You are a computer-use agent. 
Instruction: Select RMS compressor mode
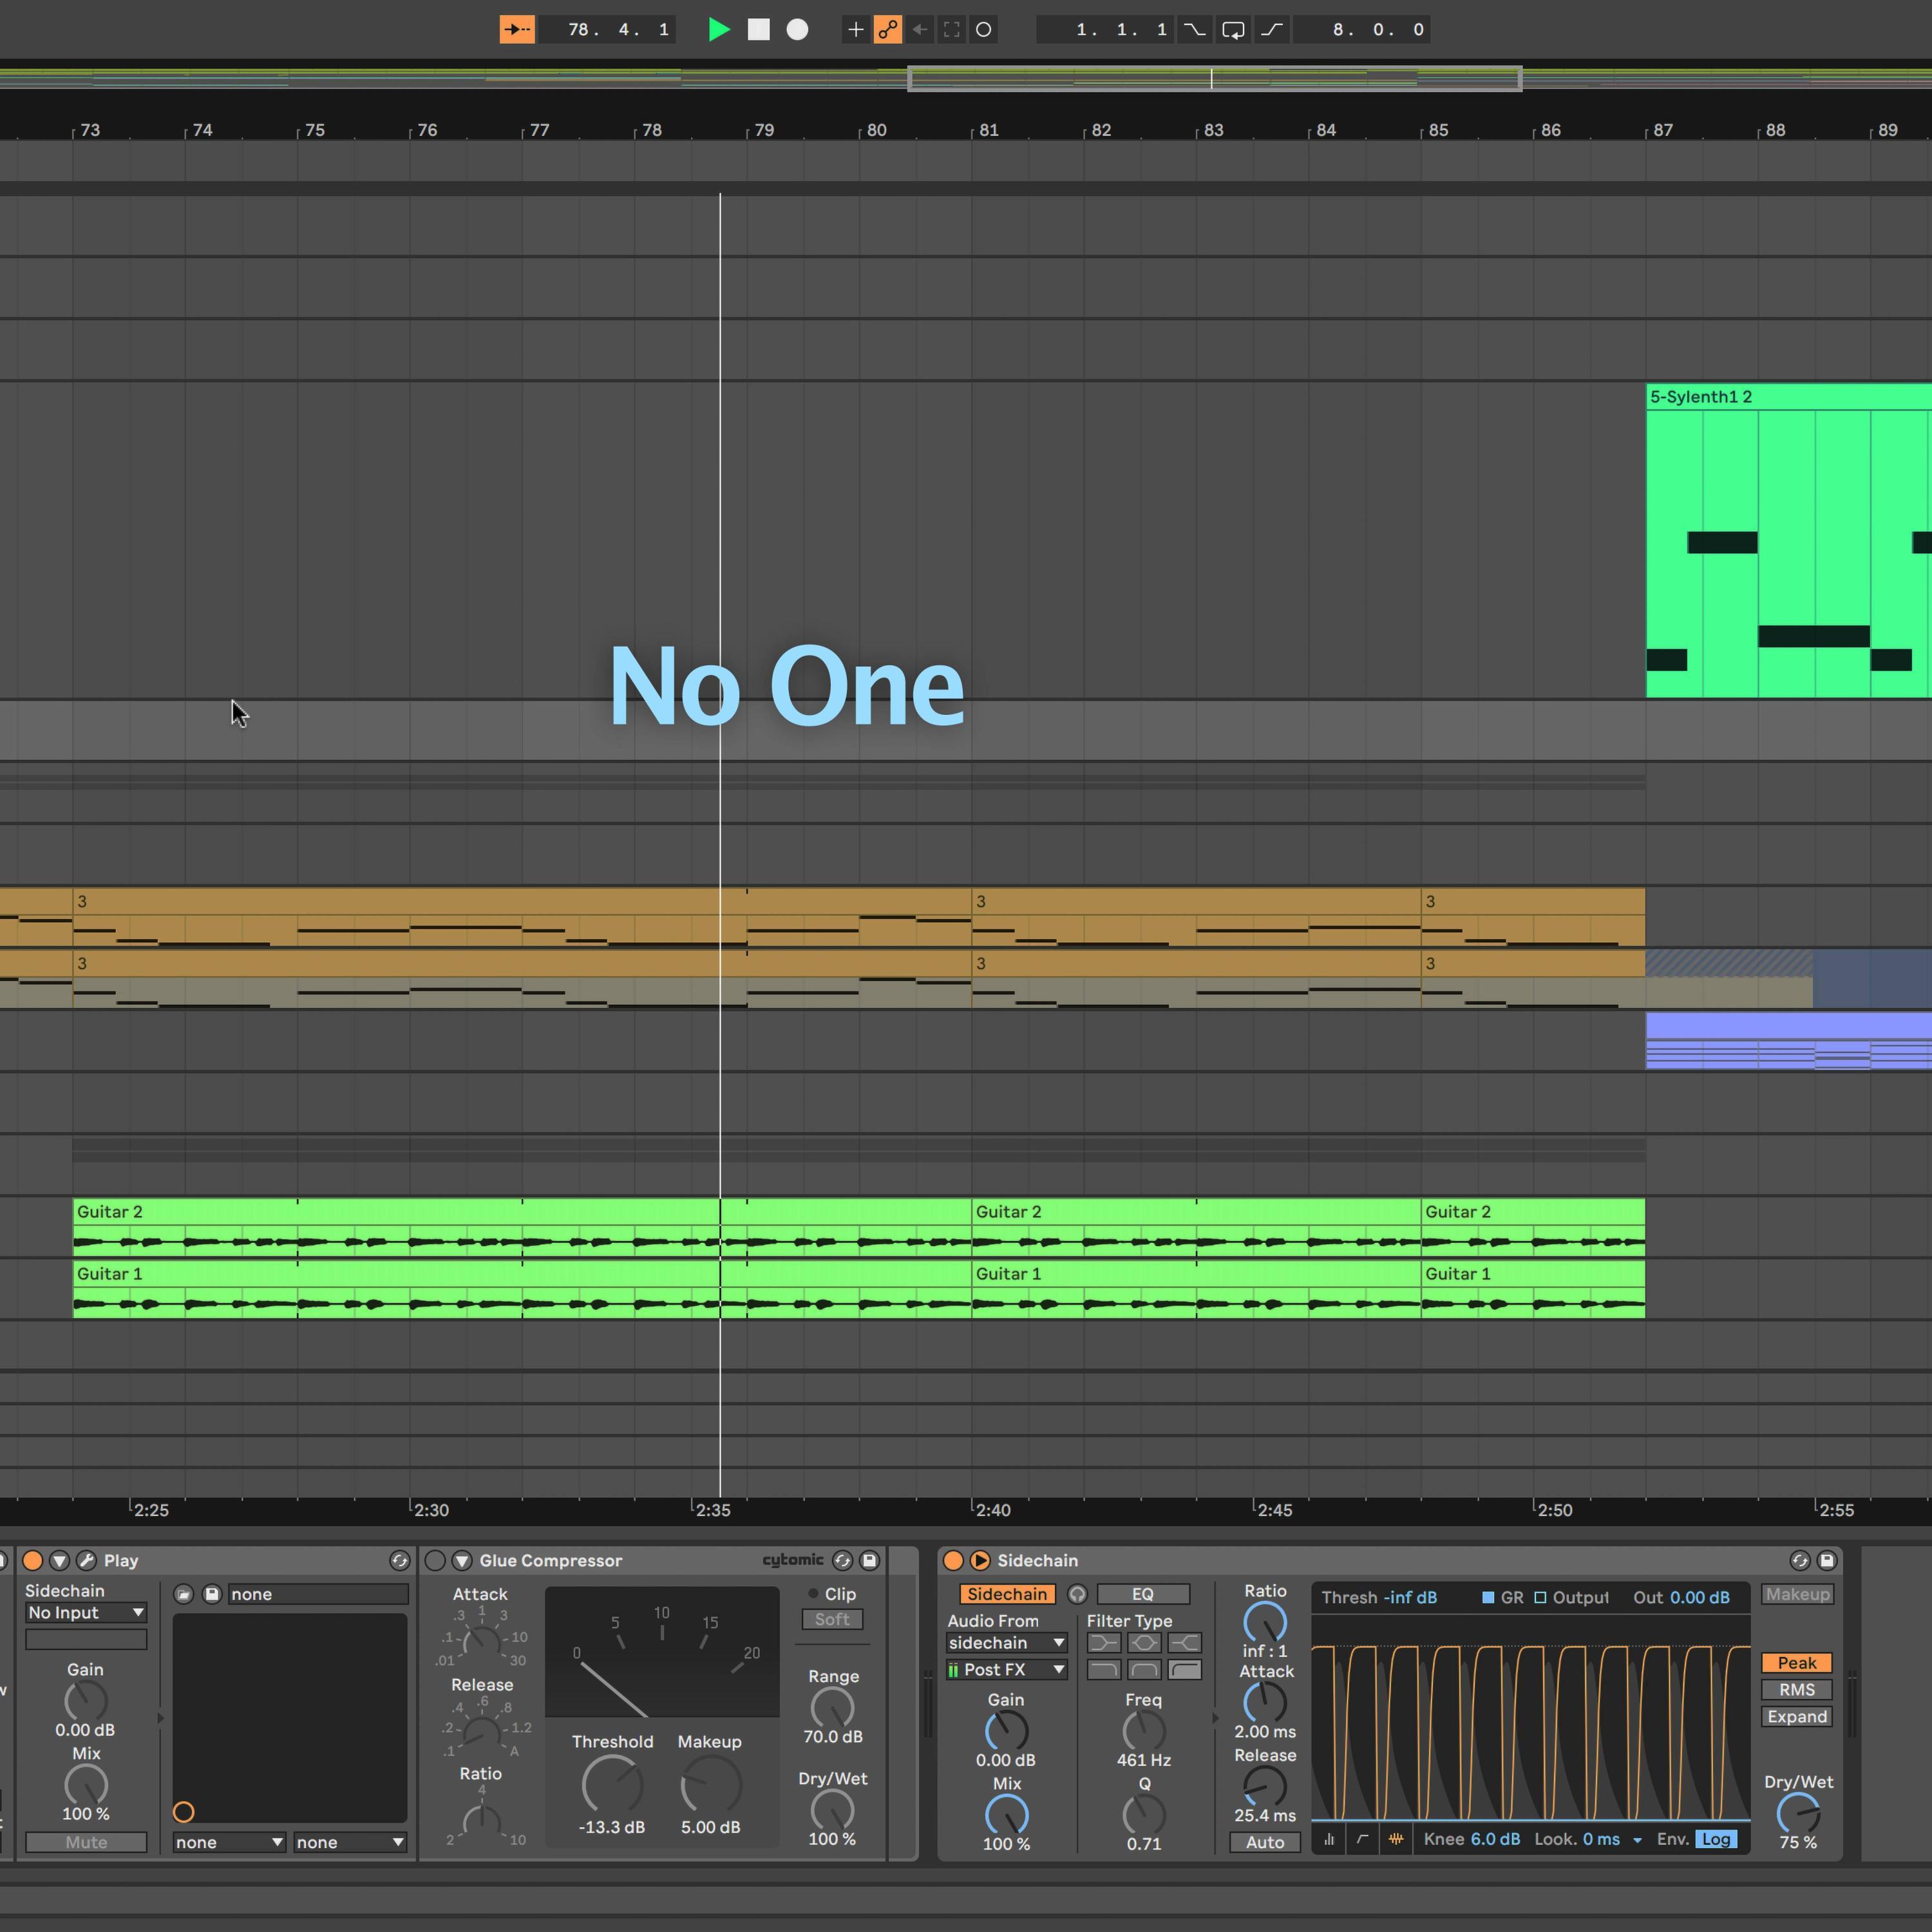(1797, 1690)
